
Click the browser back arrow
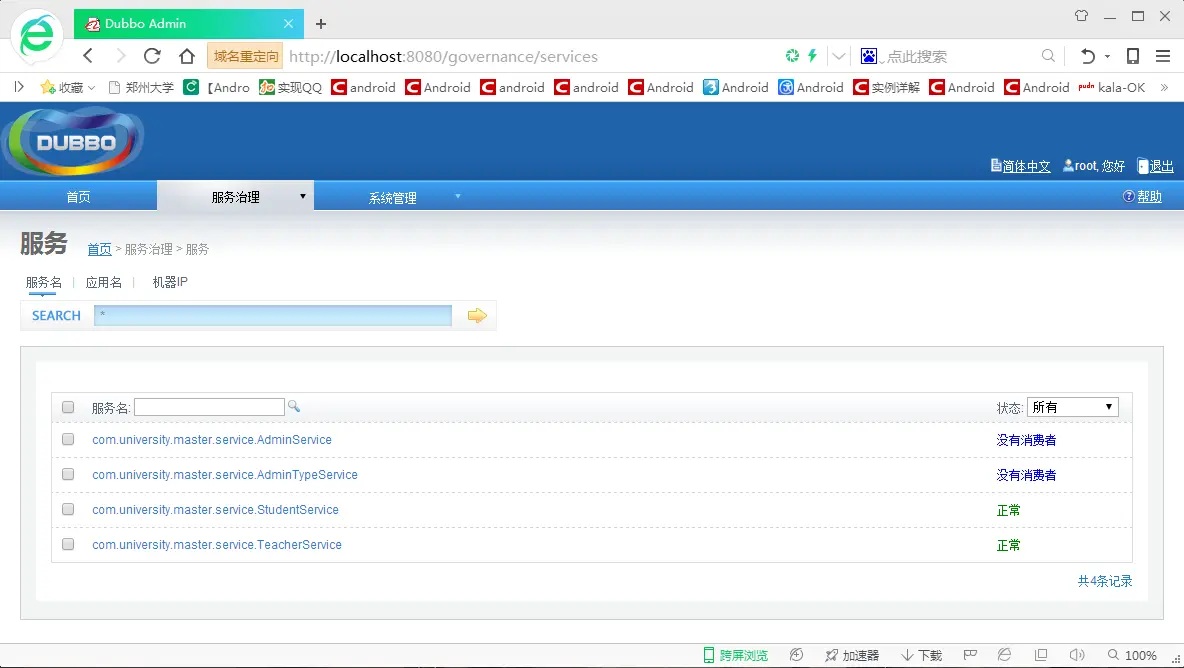(88, 56)
